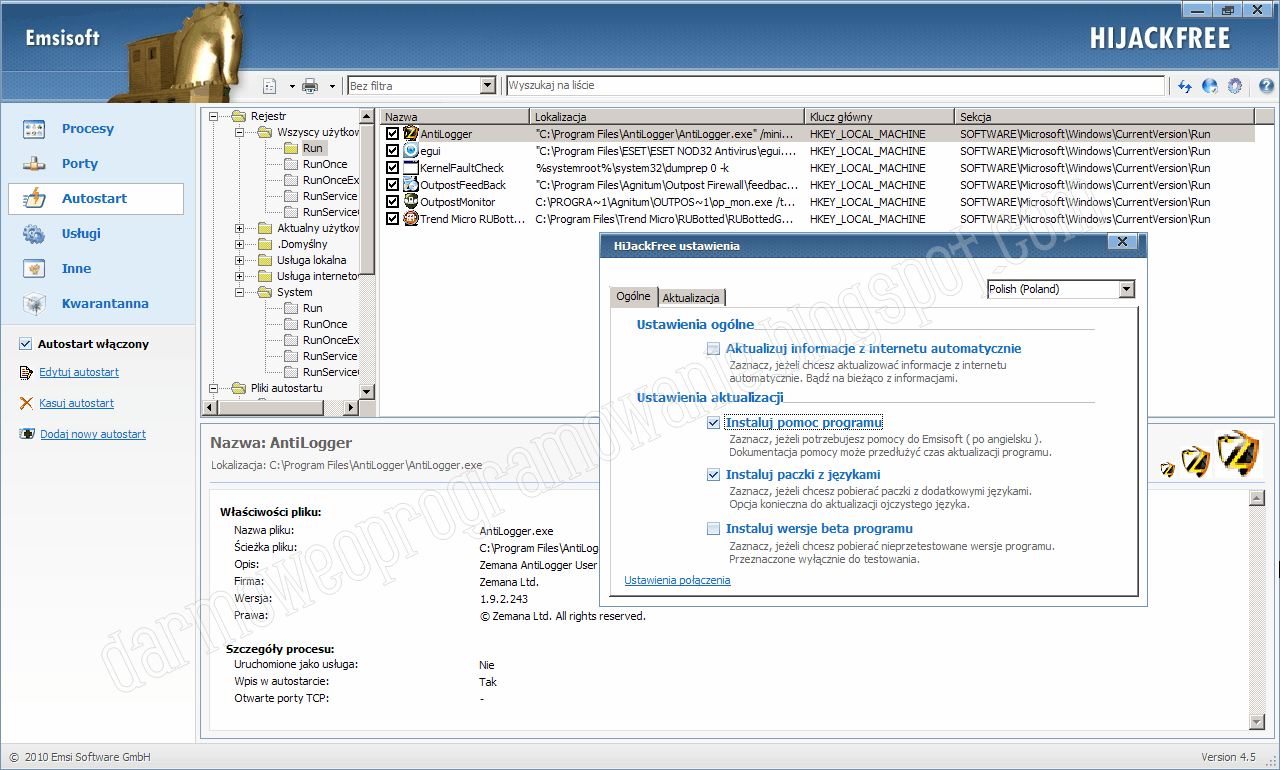Sort list by the Lokalizacja column
1280x770 pixels.
click(667, 116)
